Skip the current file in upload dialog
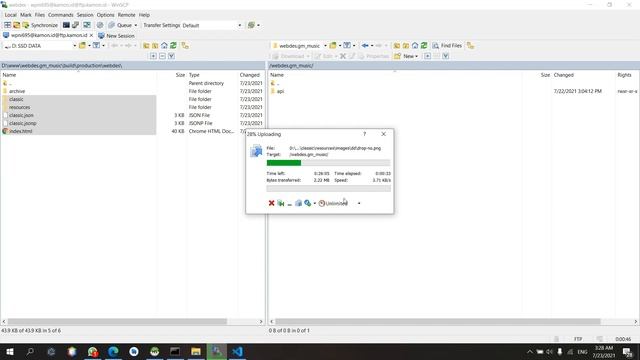 [280, 203]
